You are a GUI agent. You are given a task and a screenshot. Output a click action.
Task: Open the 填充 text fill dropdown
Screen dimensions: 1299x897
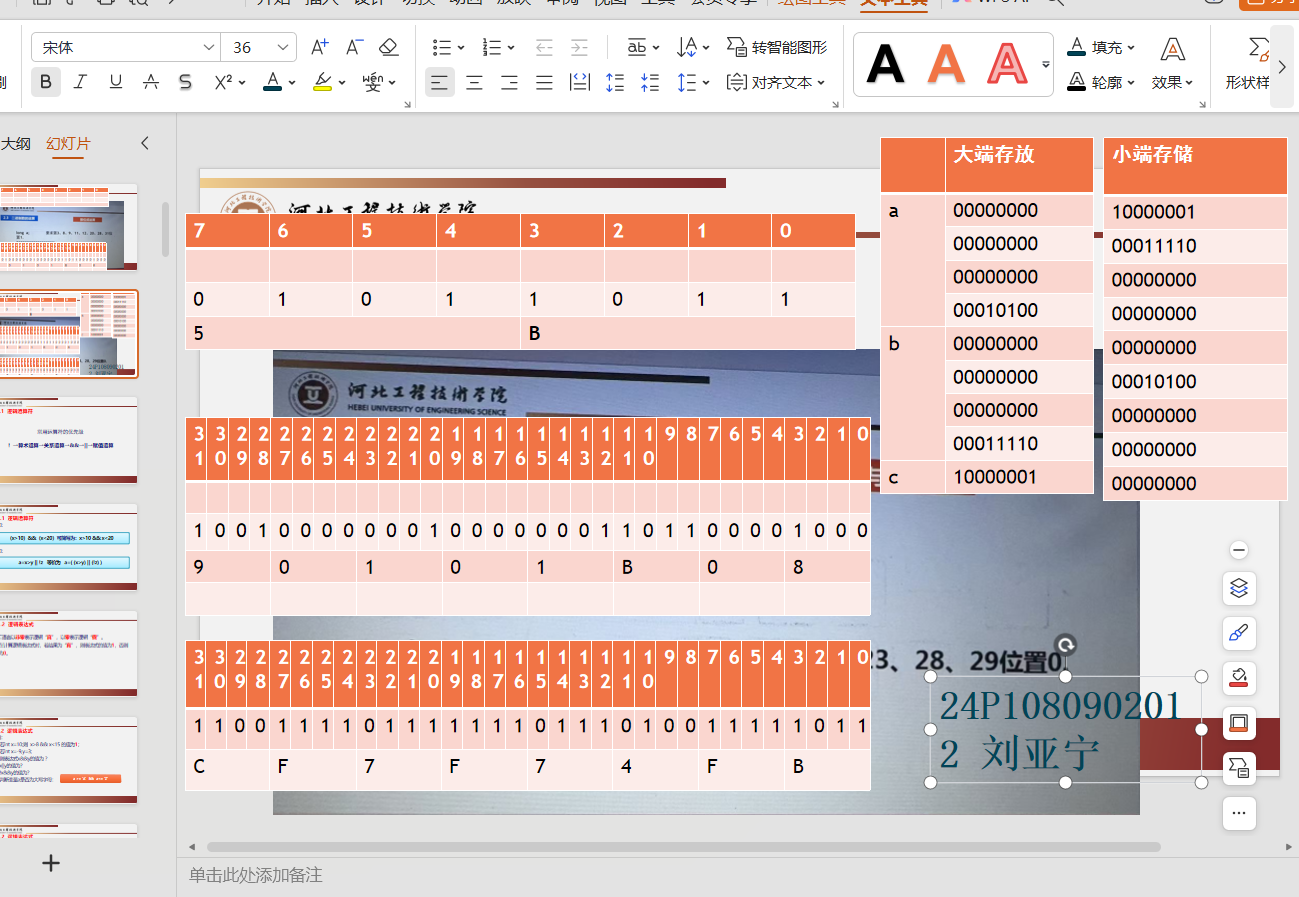click(x=1101, y=47)
